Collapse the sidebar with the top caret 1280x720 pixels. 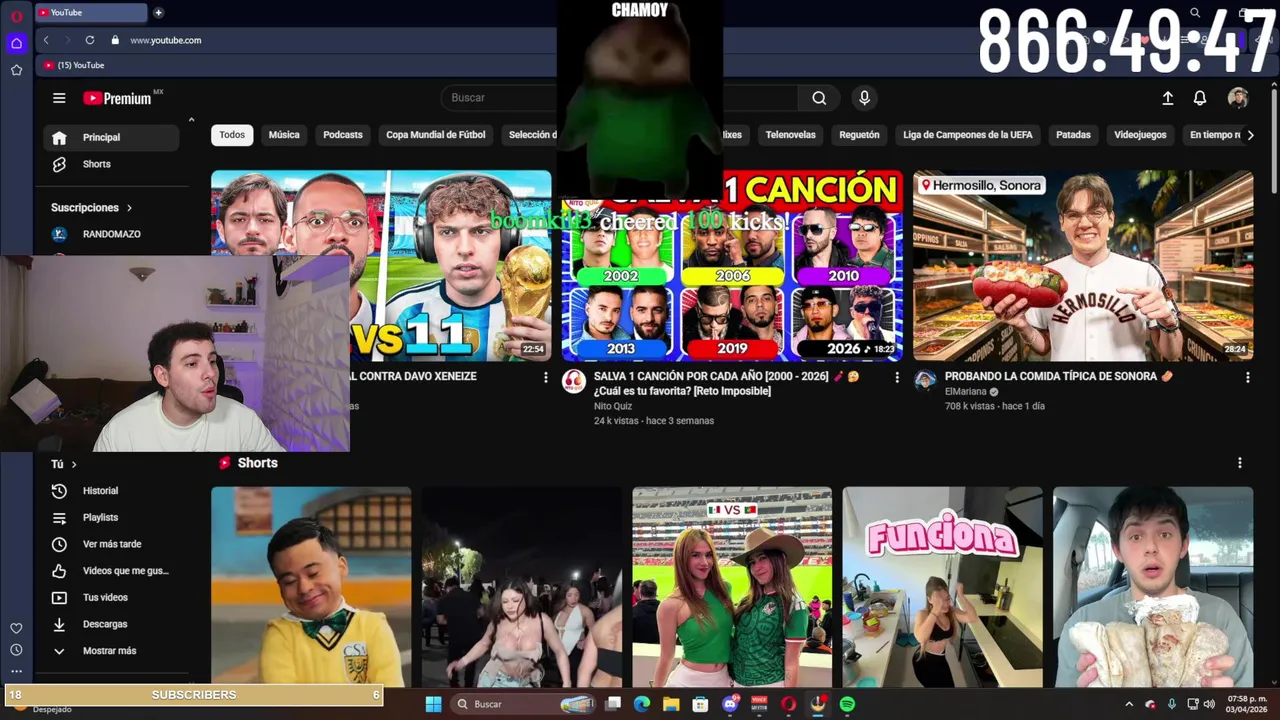coord(191,120)
